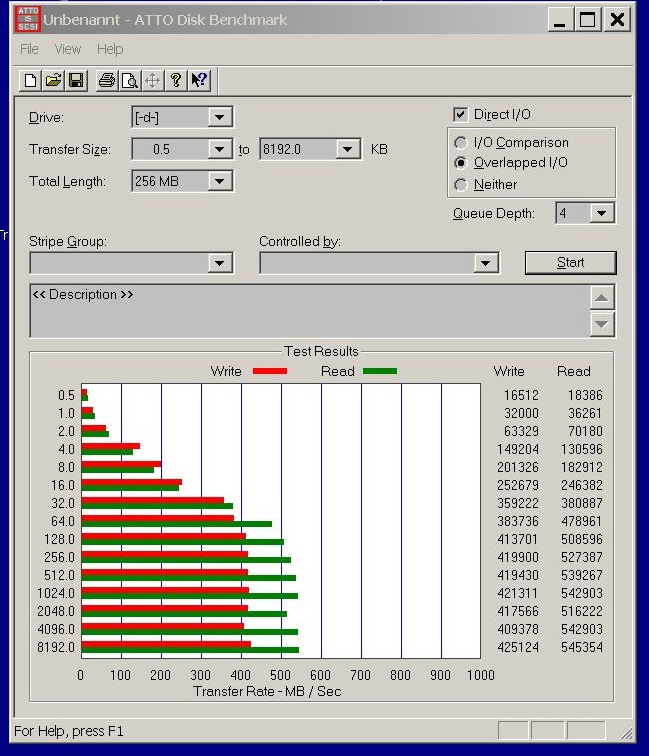The width and height of the screenshot is (649, 756).
Task: Click the 2048.0 row read value 516222
Action: pos(582,611)
